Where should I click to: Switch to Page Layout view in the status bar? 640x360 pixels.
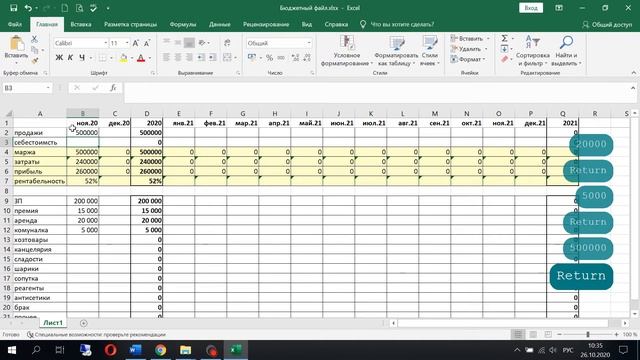tap(533, 334)
